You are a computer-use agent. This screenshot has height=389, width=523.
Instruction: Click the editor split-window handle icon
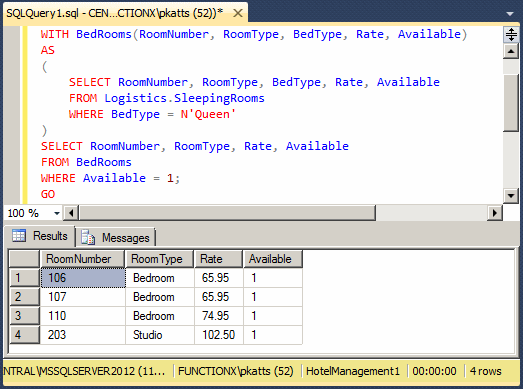point(511,34)
